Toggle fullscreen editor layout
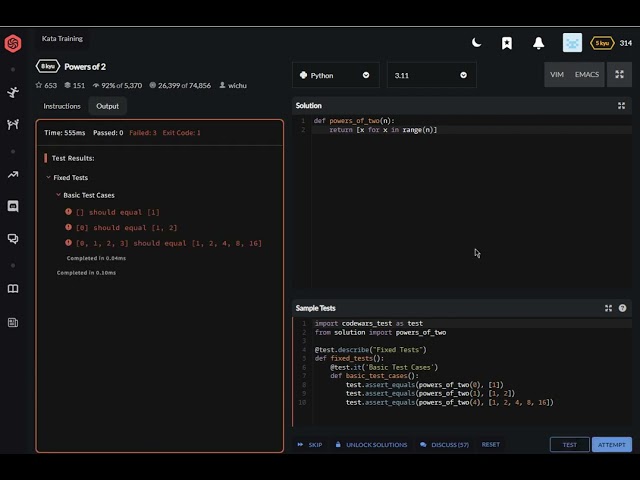Viewport: 640px width, 480px height. pos(619,74)
